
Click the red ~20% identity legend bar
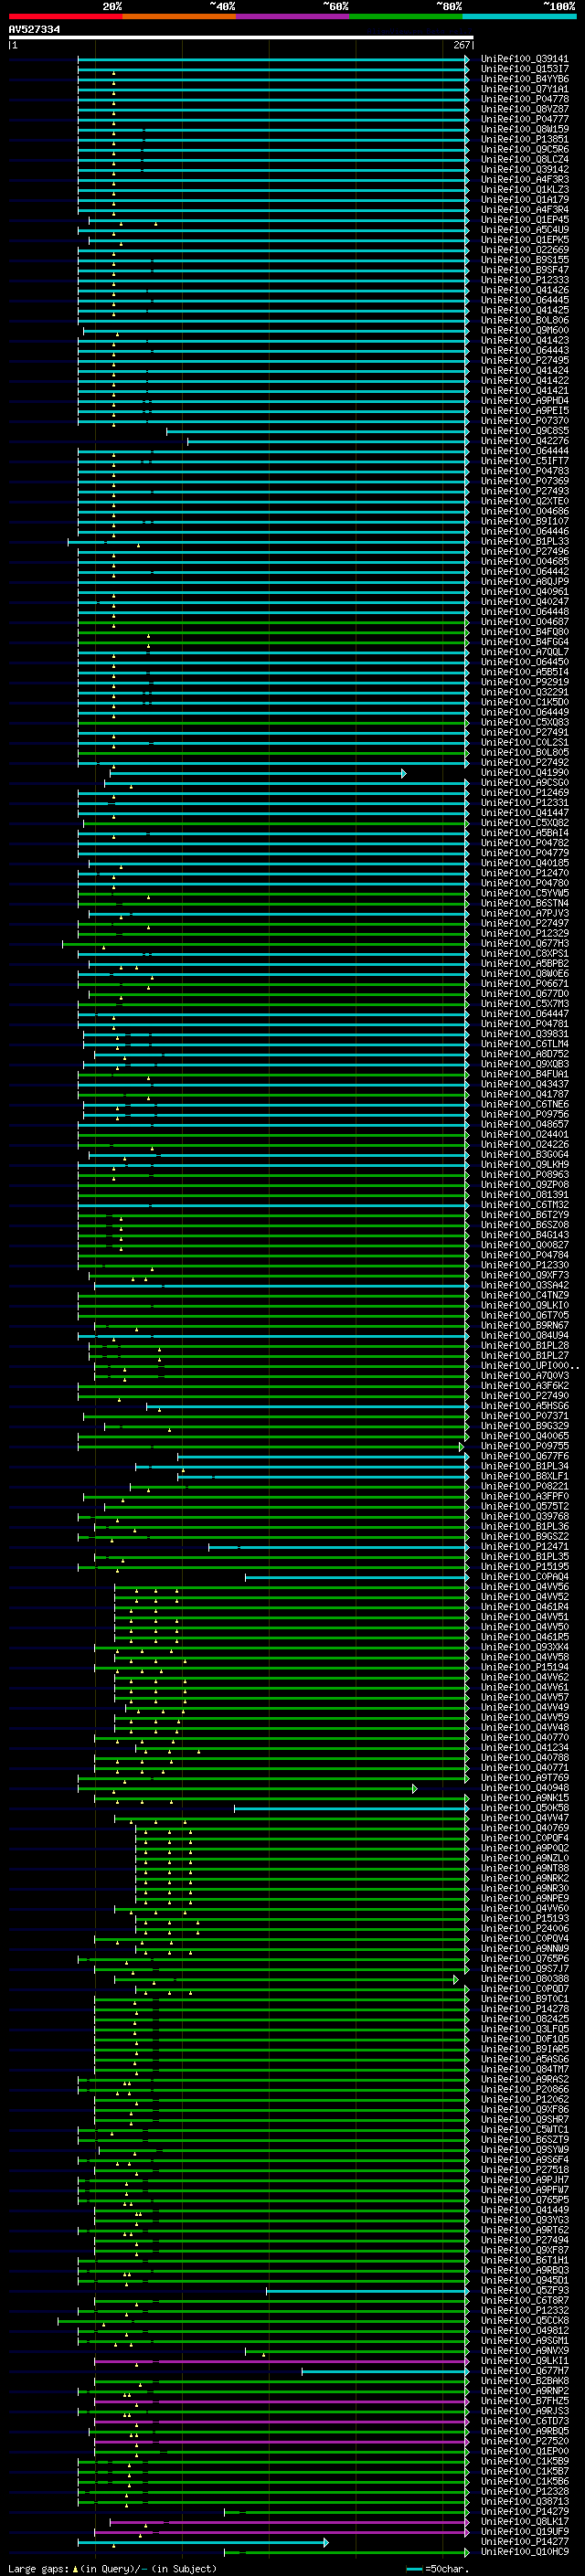(66, 16)
